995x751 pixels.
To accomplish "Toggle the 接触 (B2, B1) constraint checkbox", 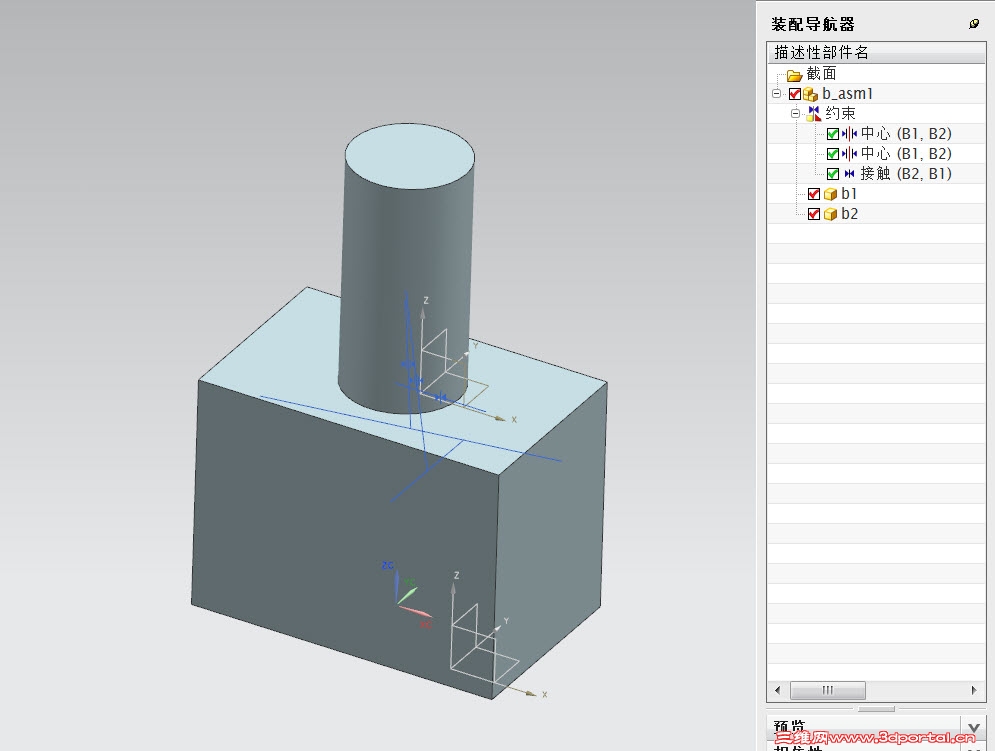I will 833,174.
